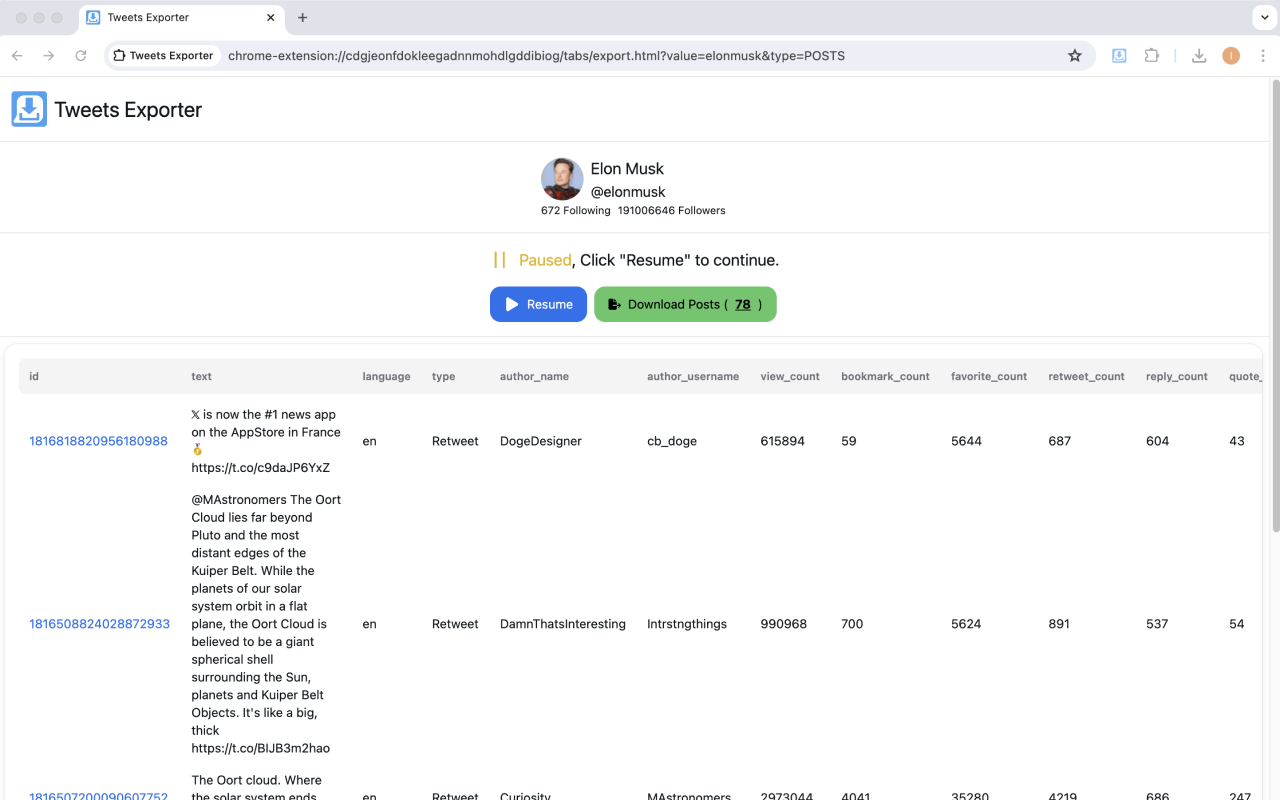Open the Chrome three-dot menu
The height and width of the screenshot is (800, 1280).
[1263, 56]
